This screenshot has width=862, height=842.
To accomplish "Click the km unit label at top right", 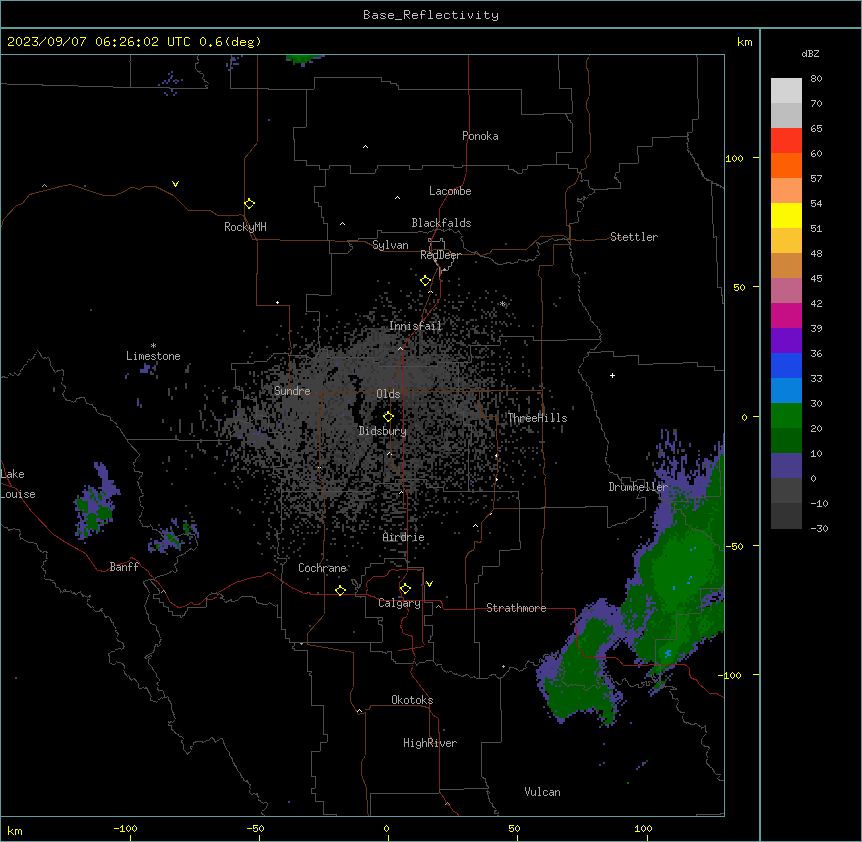I will pyautogui.click(x=744, y=42).
